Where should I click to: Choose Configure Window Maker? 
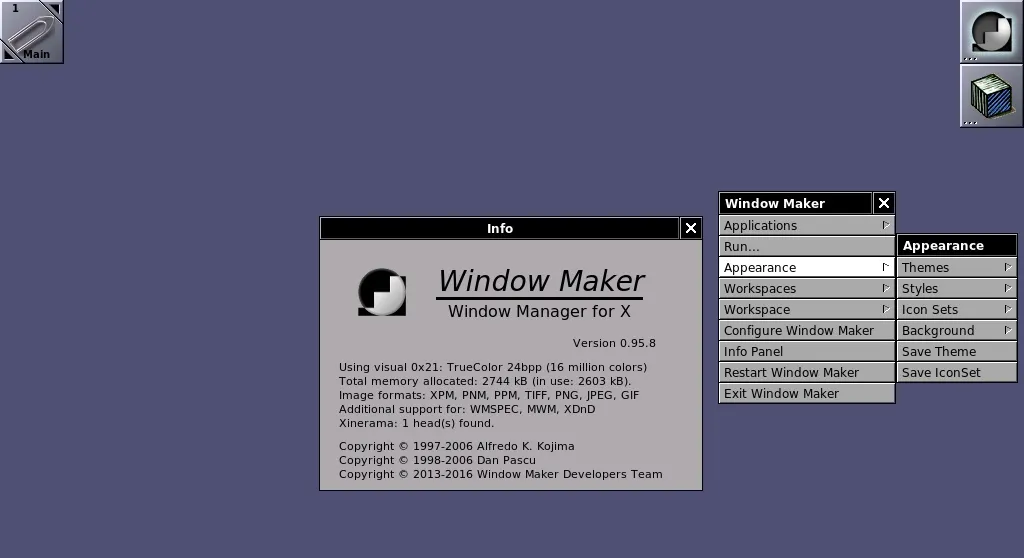point(806,330)
